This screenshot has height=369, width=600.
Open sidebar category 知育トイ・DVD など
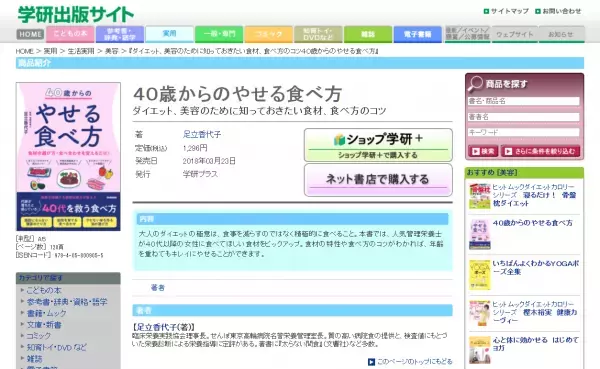click(x=57, y=348)
